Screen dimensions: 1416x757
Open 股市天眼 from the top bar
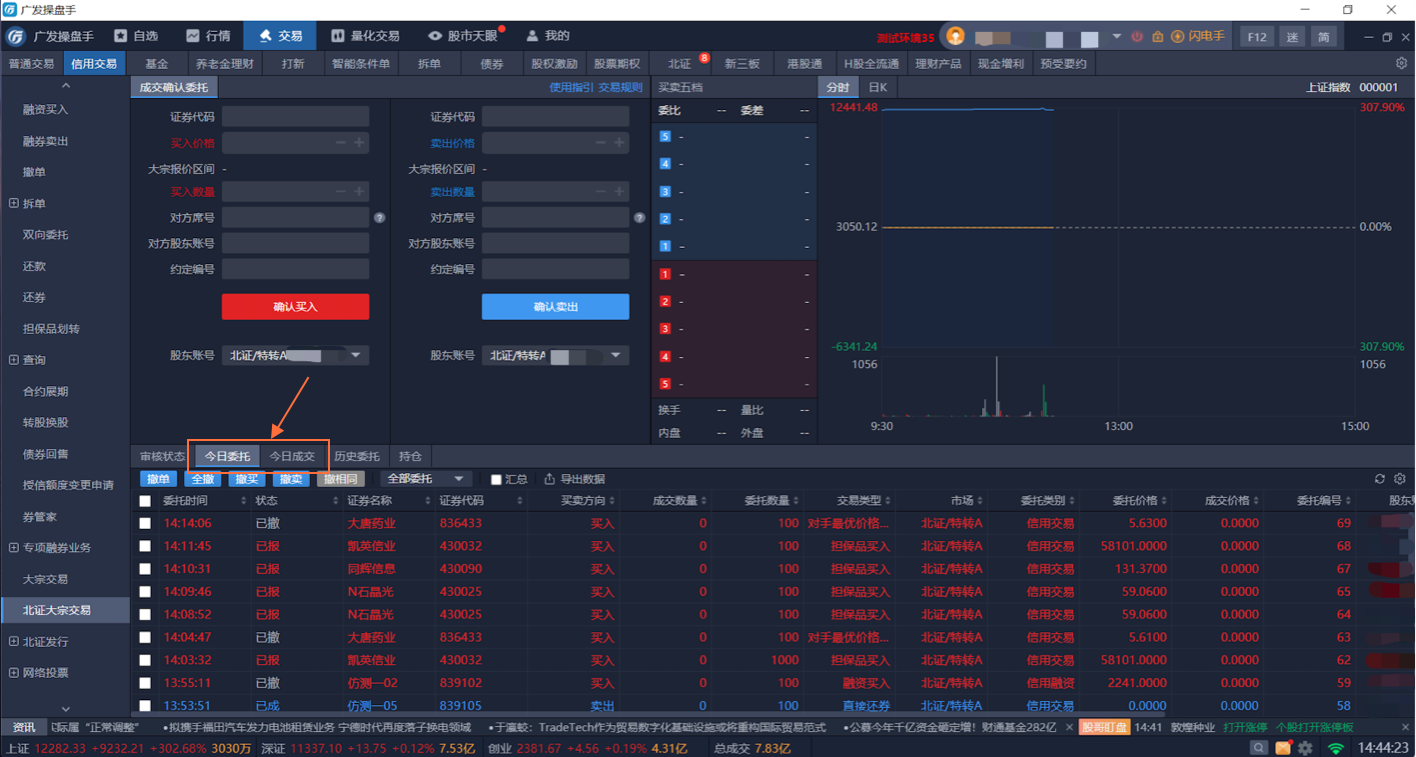click(463, 36)
